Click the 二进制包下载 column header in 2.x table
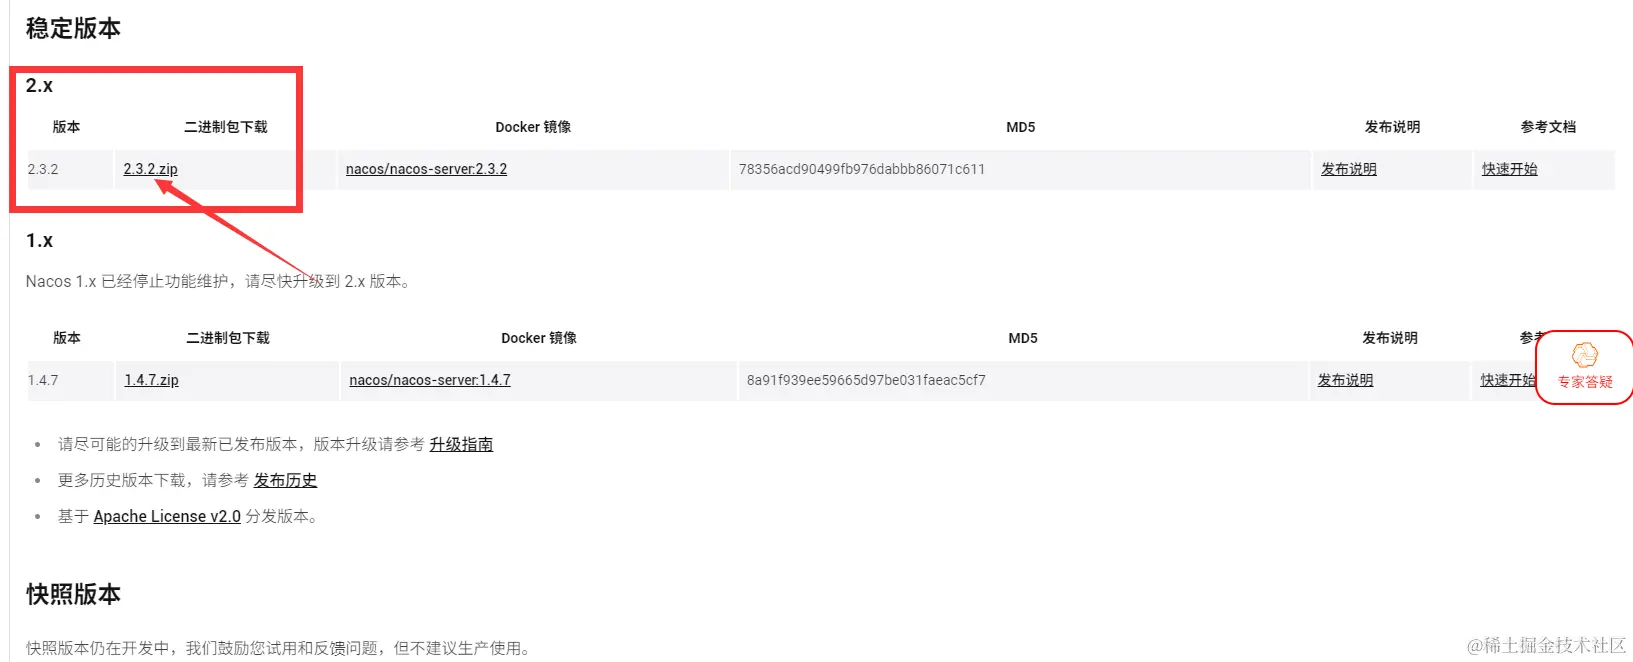 [226, 127]
